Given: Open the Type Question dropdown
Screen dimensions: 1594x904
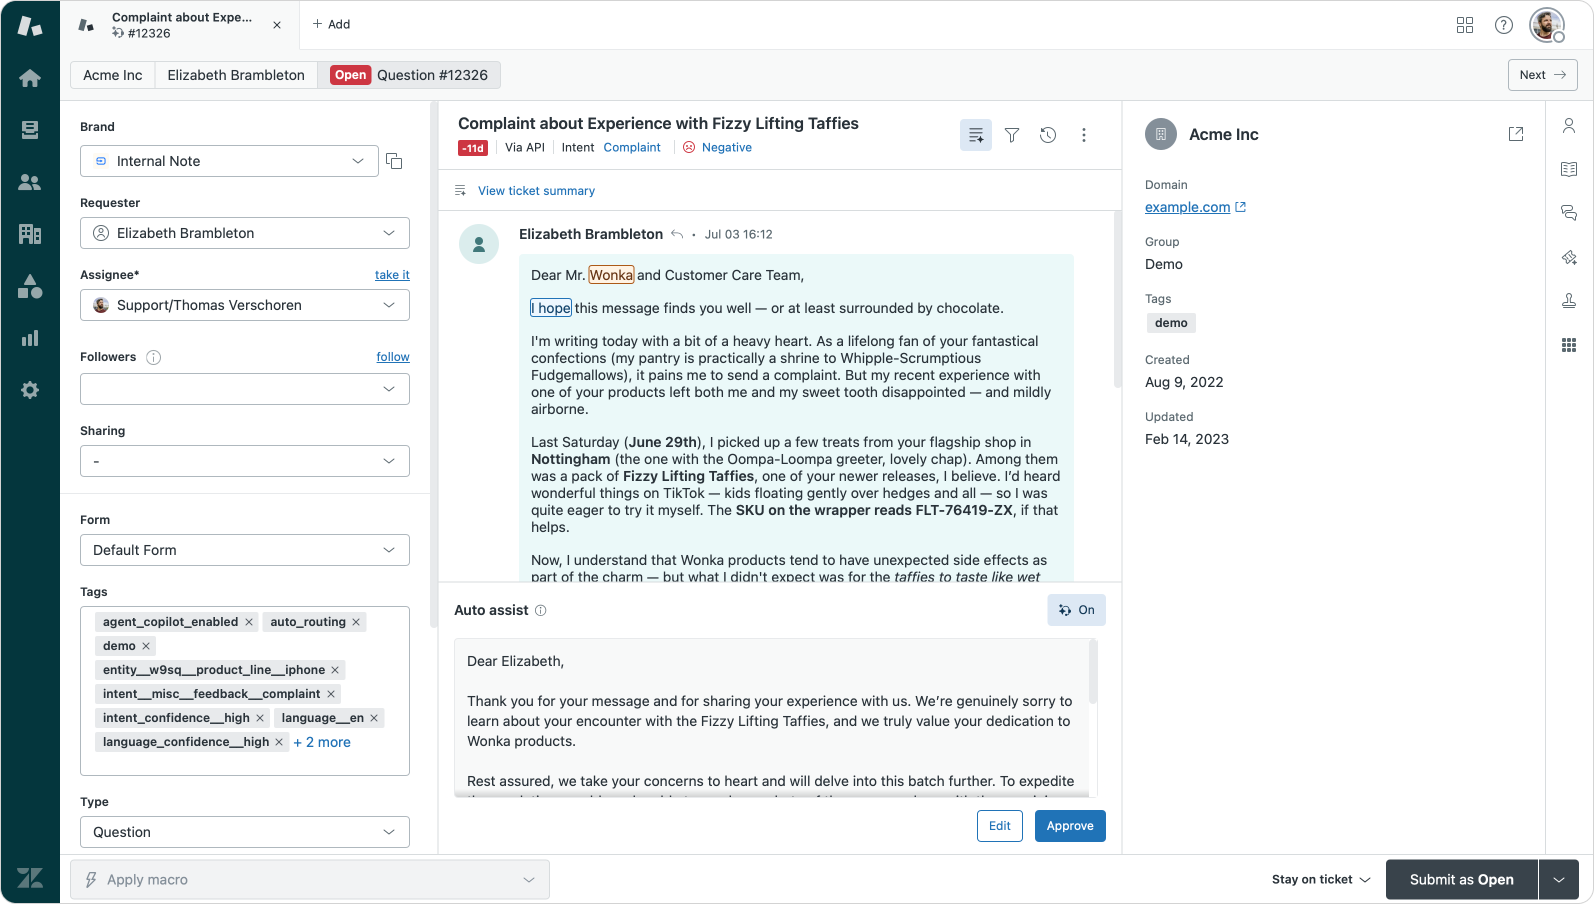Looking at the screenshot, I should (x=245, y=832).
